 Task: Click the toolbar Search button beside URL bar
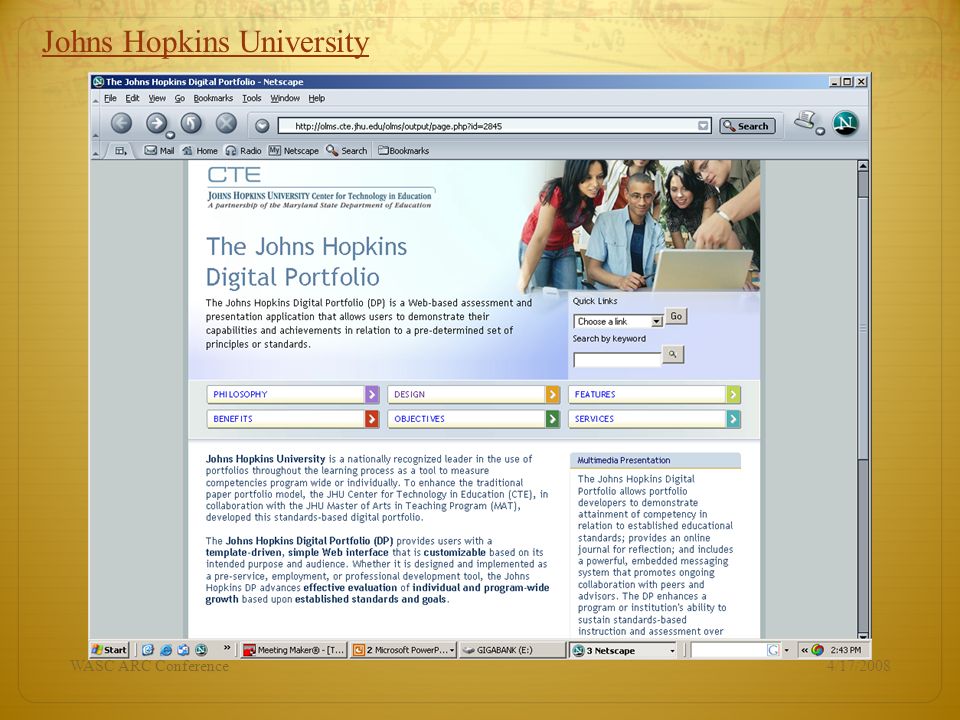[x=747, y=126]
